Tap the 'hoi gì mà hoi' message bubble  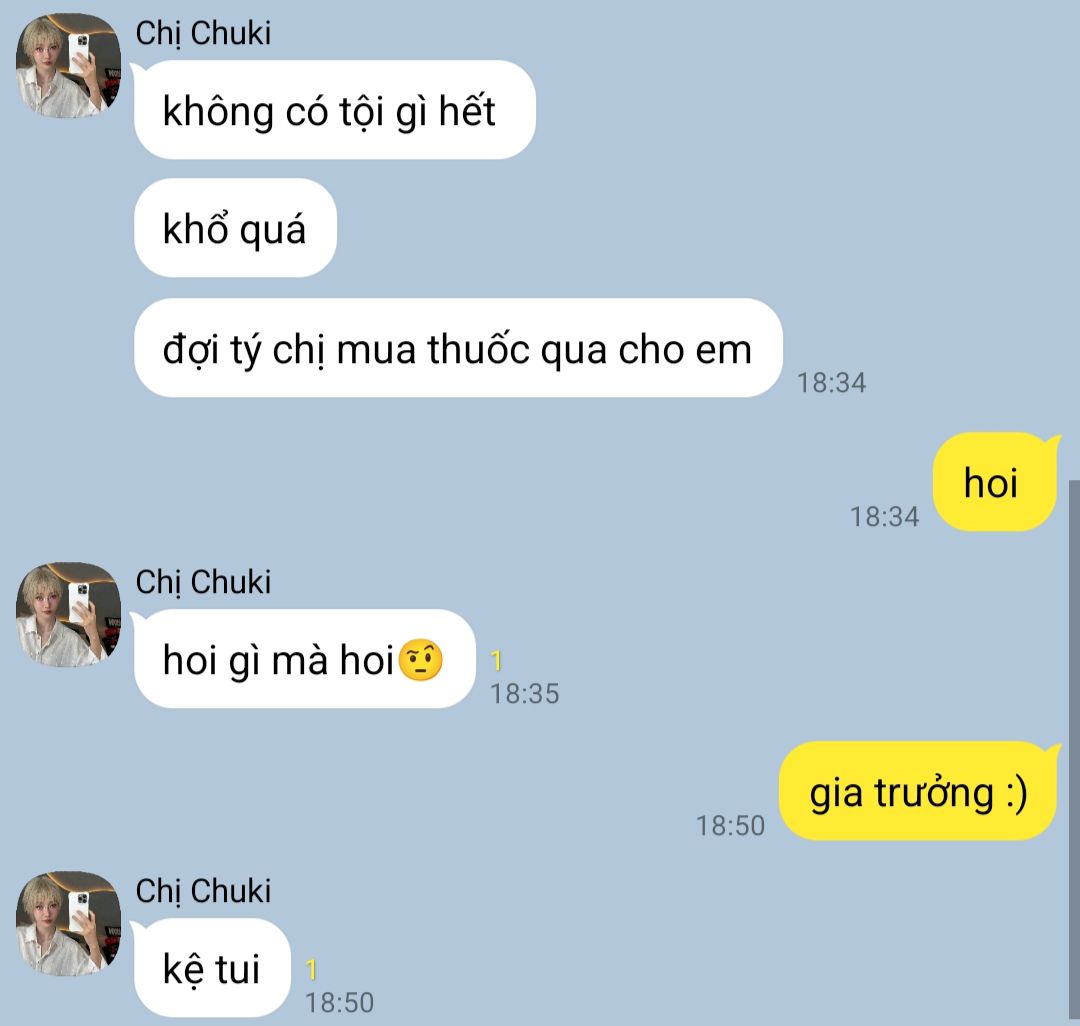click(x=304, y=658)
